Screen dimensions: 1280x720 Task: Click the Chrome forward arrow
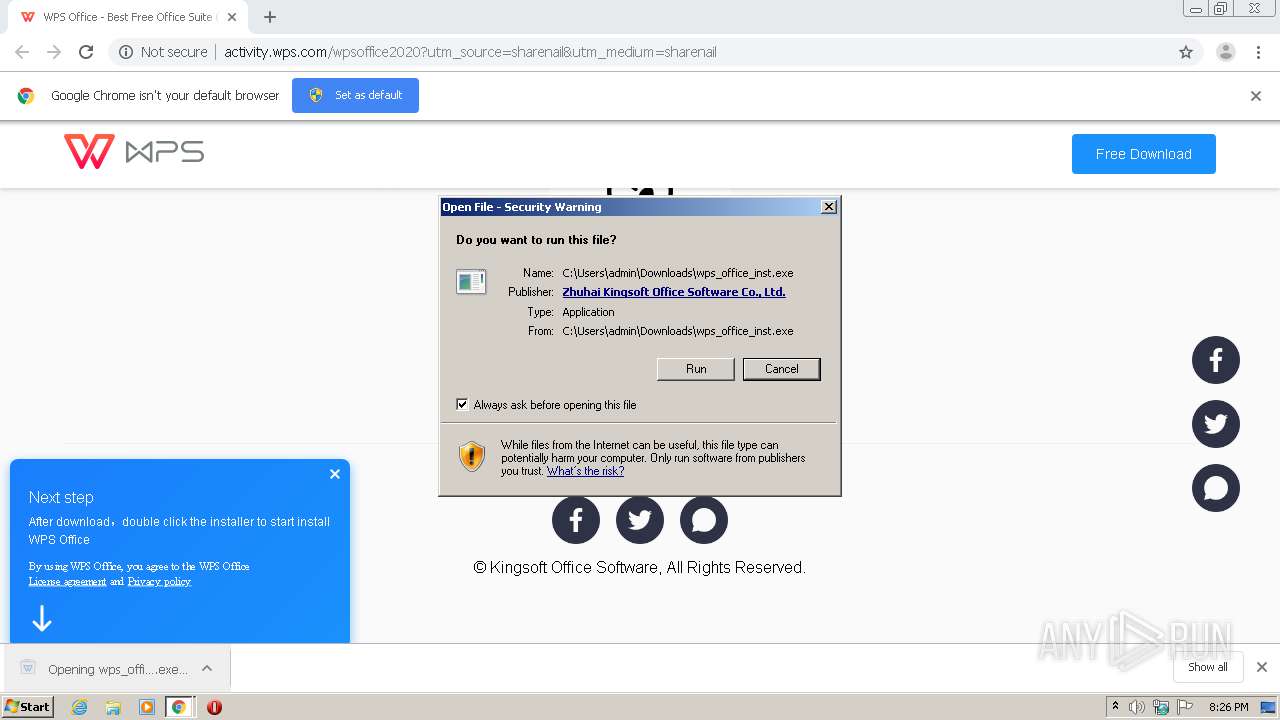click(54, 52)
